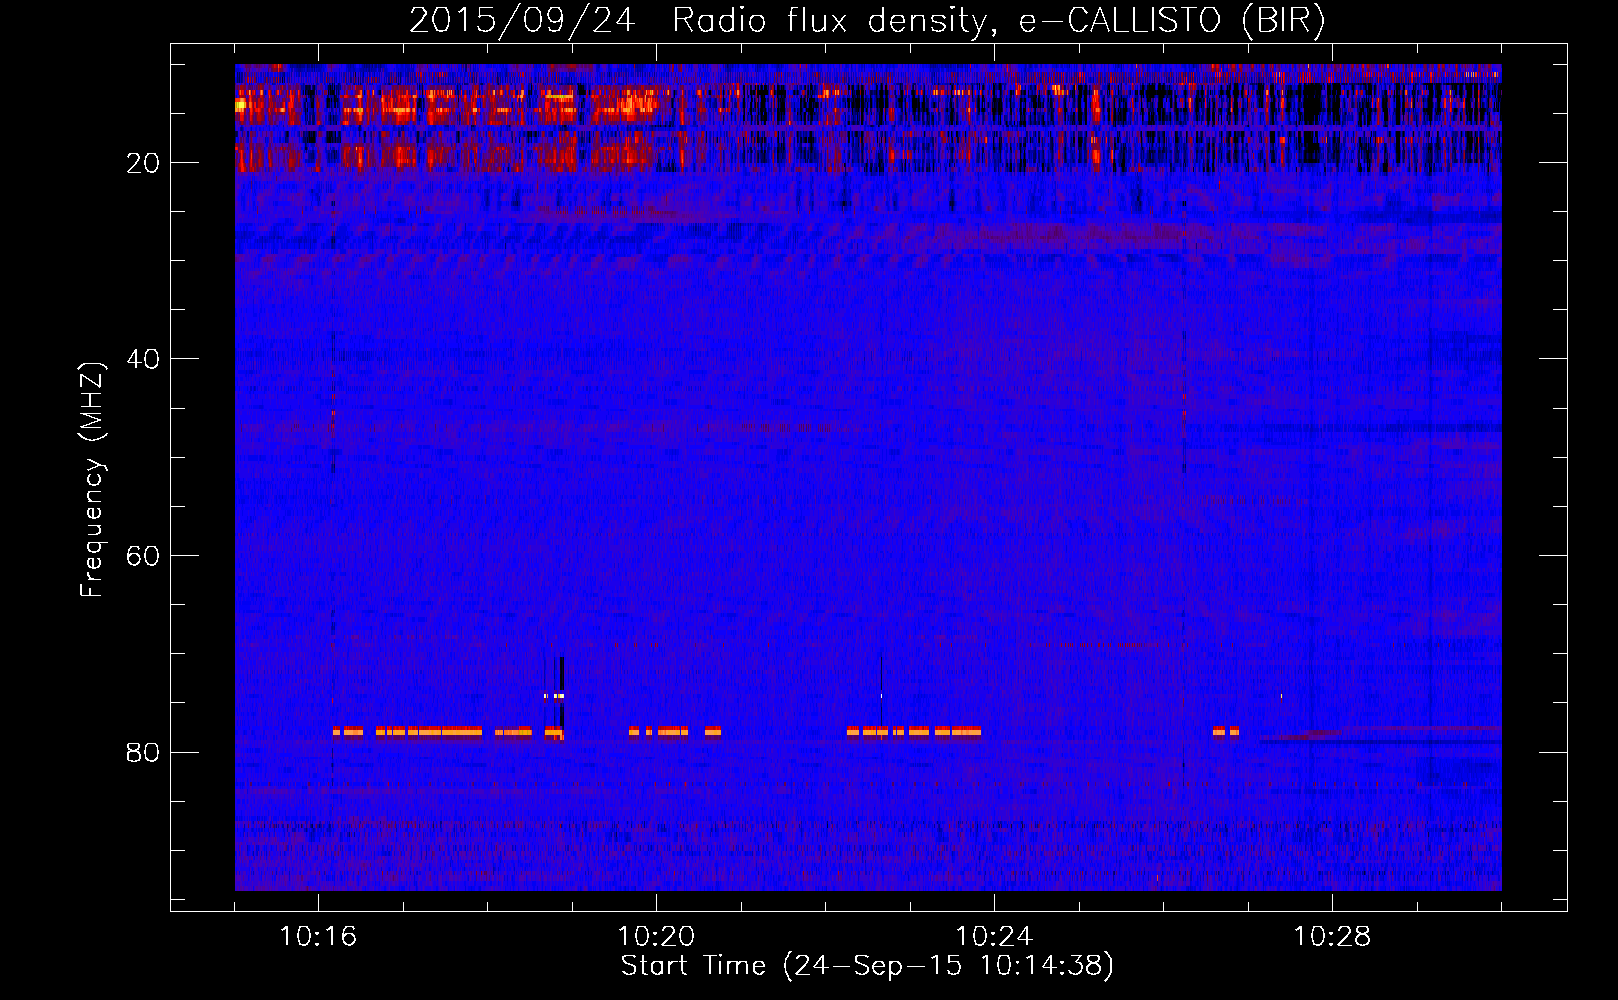Click the 'Frequency (MHZ)' axis label
This screenshot has width=1618, height=1000.
[x=92, y=480]
